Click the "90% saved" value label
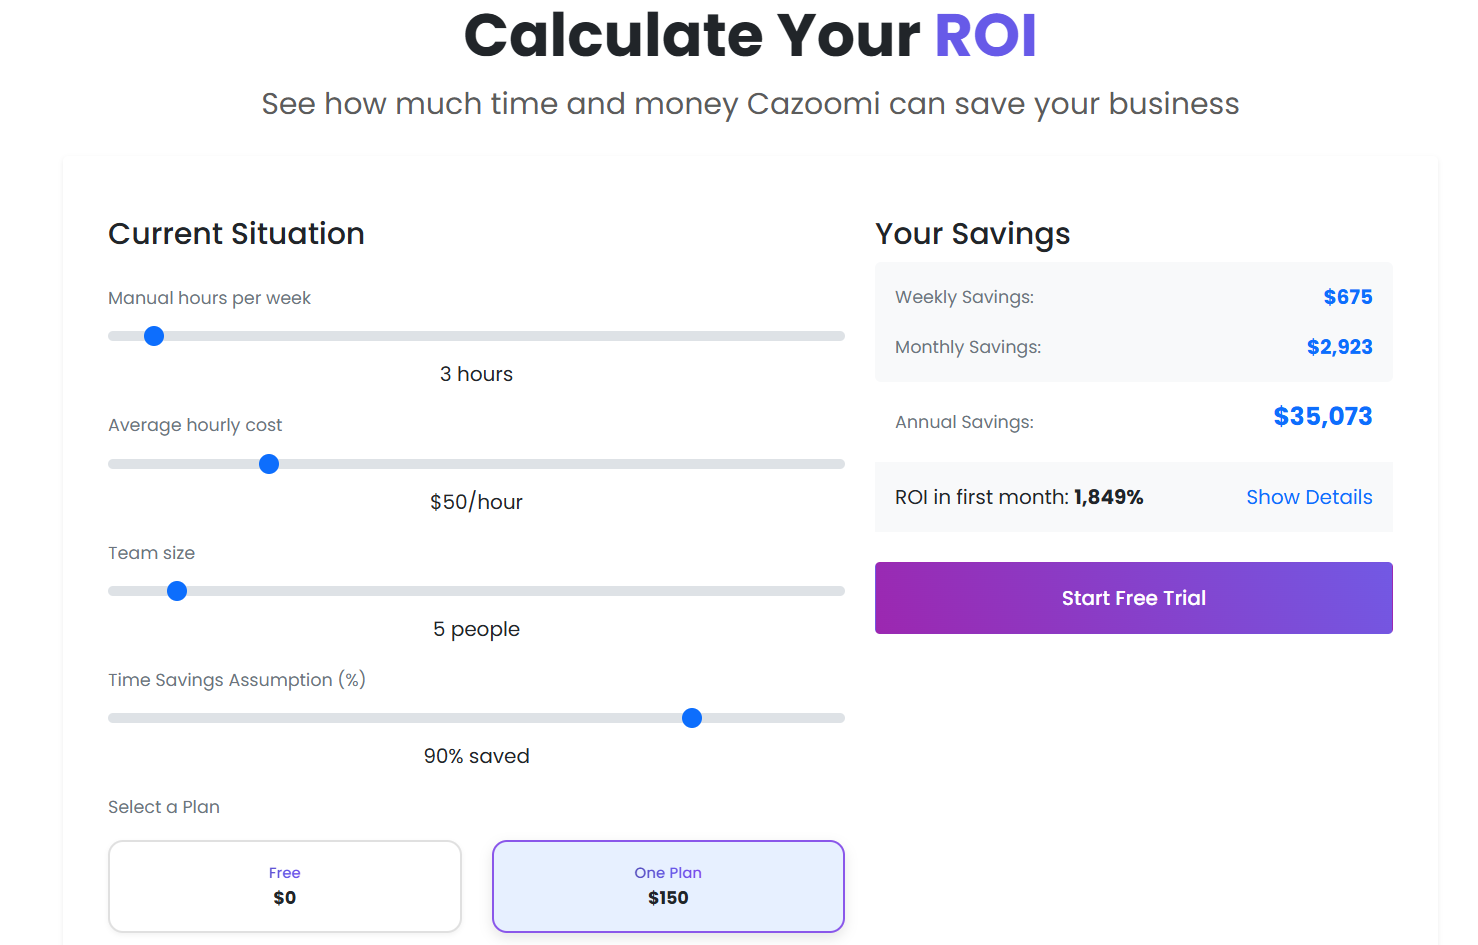 tap(476, 756)
